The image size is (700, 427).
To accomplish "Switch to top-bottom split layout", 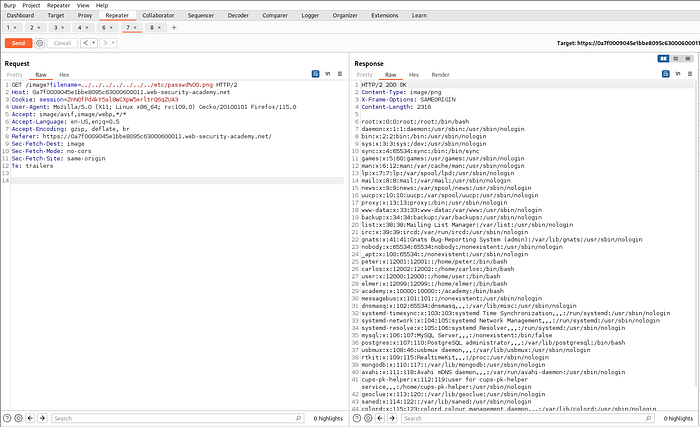I will point(676,59).
